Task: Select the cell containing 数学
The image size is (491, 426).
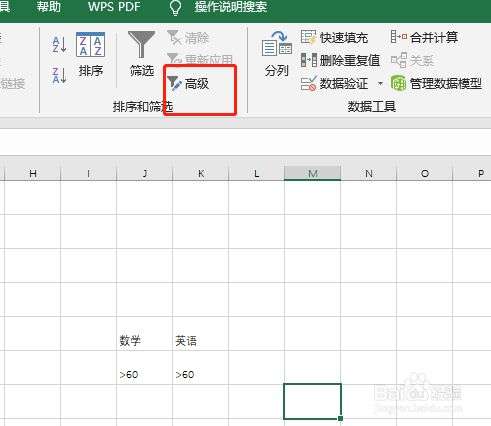Action: 145,334
